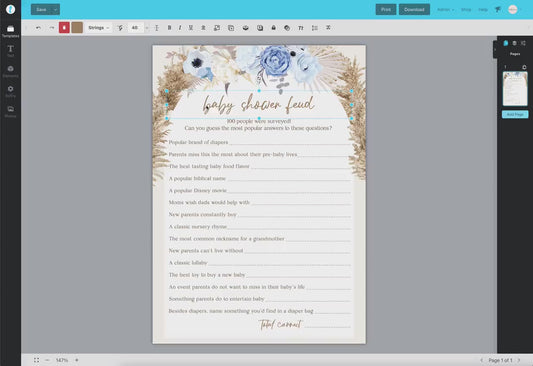Open the Templates panel in sidebar

pyautogui.click(x=11, y=31)
